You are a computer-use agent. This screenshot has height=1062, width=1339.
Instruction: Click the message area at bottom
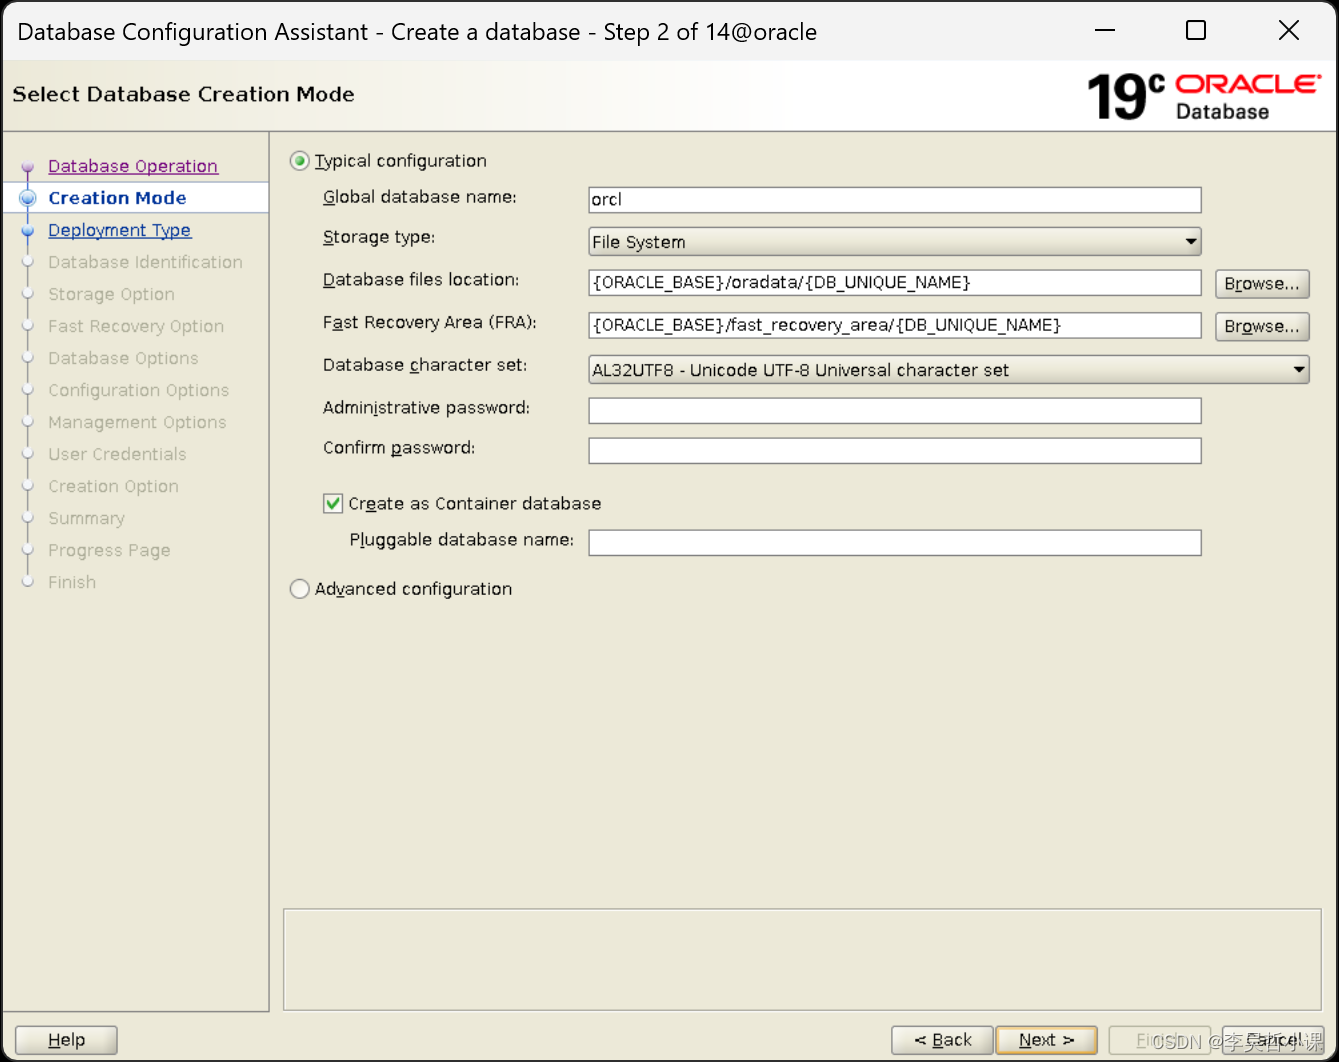point(802,959)
